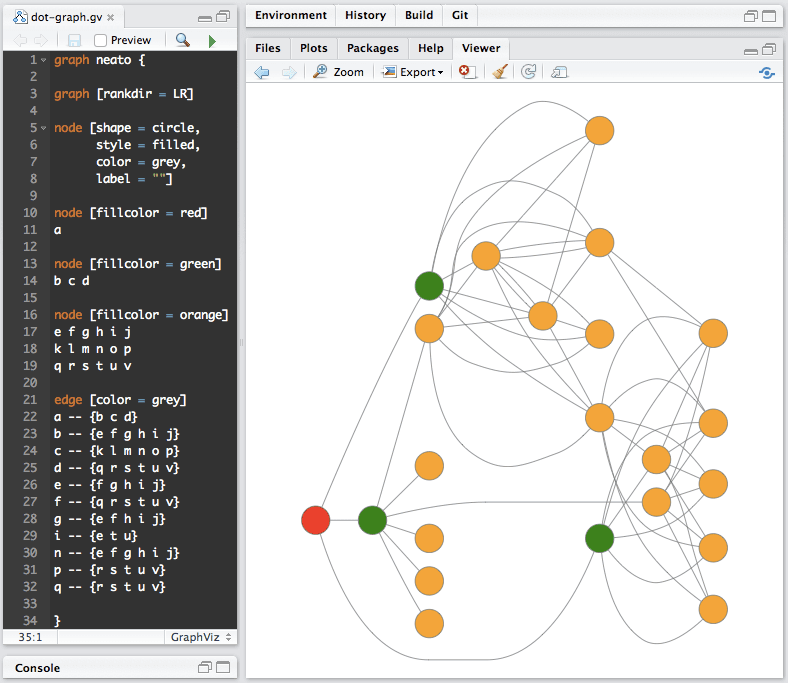
Task: Open the GraphViz file type dropdown
Action: point(200,637)
